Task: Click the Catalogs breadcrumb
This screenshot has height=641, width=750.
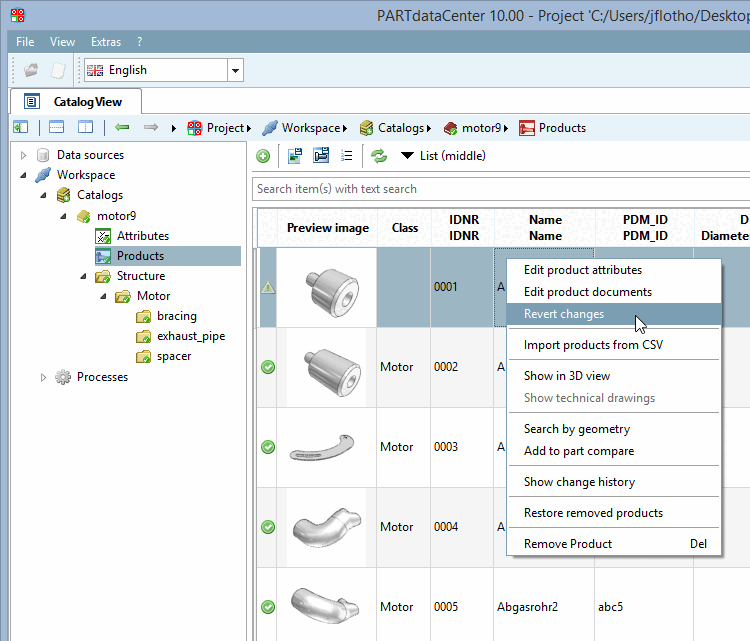Action: 392,128
